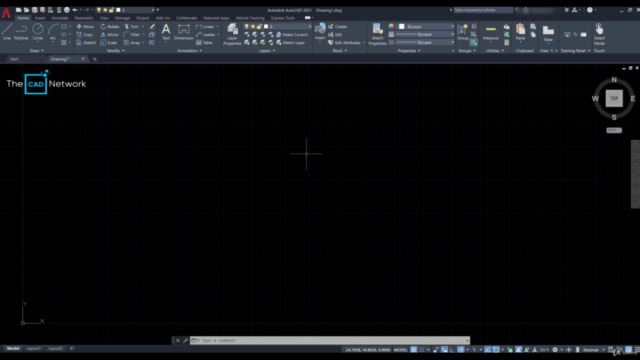Select the Polyline tool
This screenshot has height=360, width=640.
[x=21, y=32]
